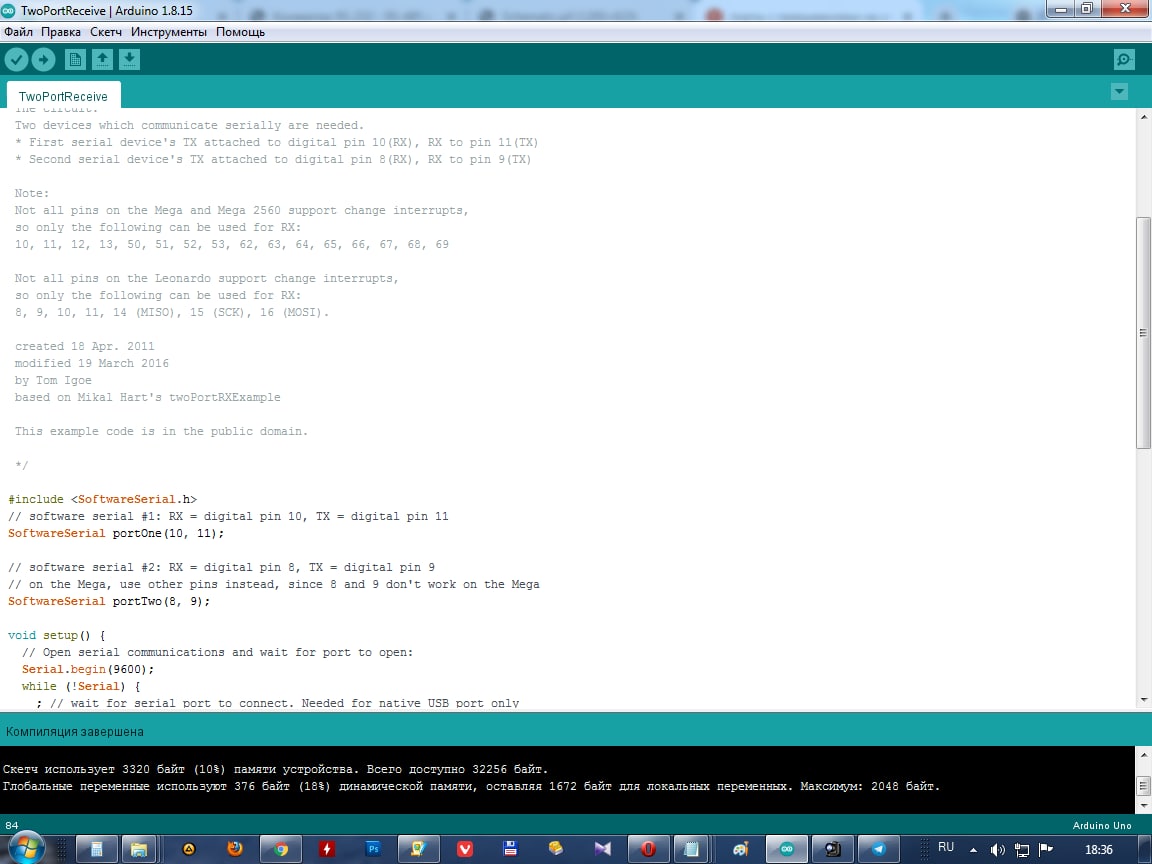Viewport: 1152px width, 864px height.
Task: Open Google Chrome from the taskbar
Action: pyautogui.click(x=281, y=849)
